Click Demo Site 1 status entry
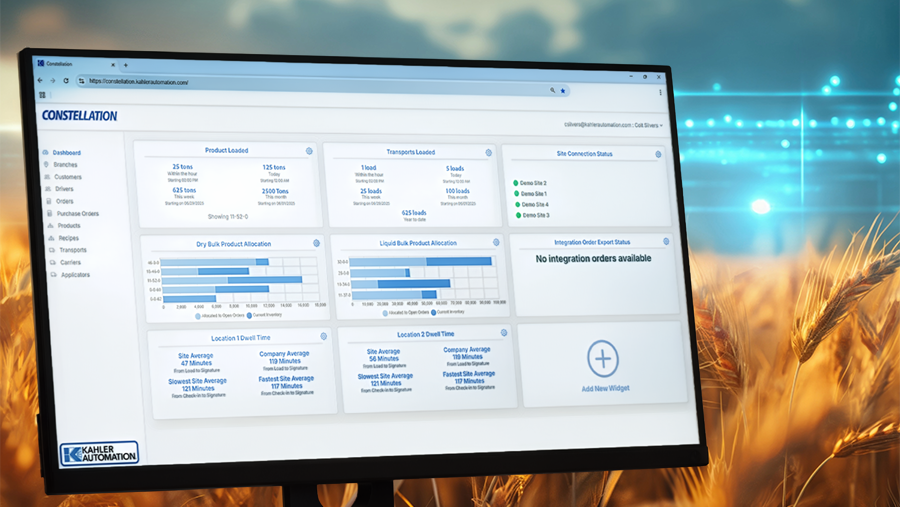900x507 pixels. click(531, 194)
